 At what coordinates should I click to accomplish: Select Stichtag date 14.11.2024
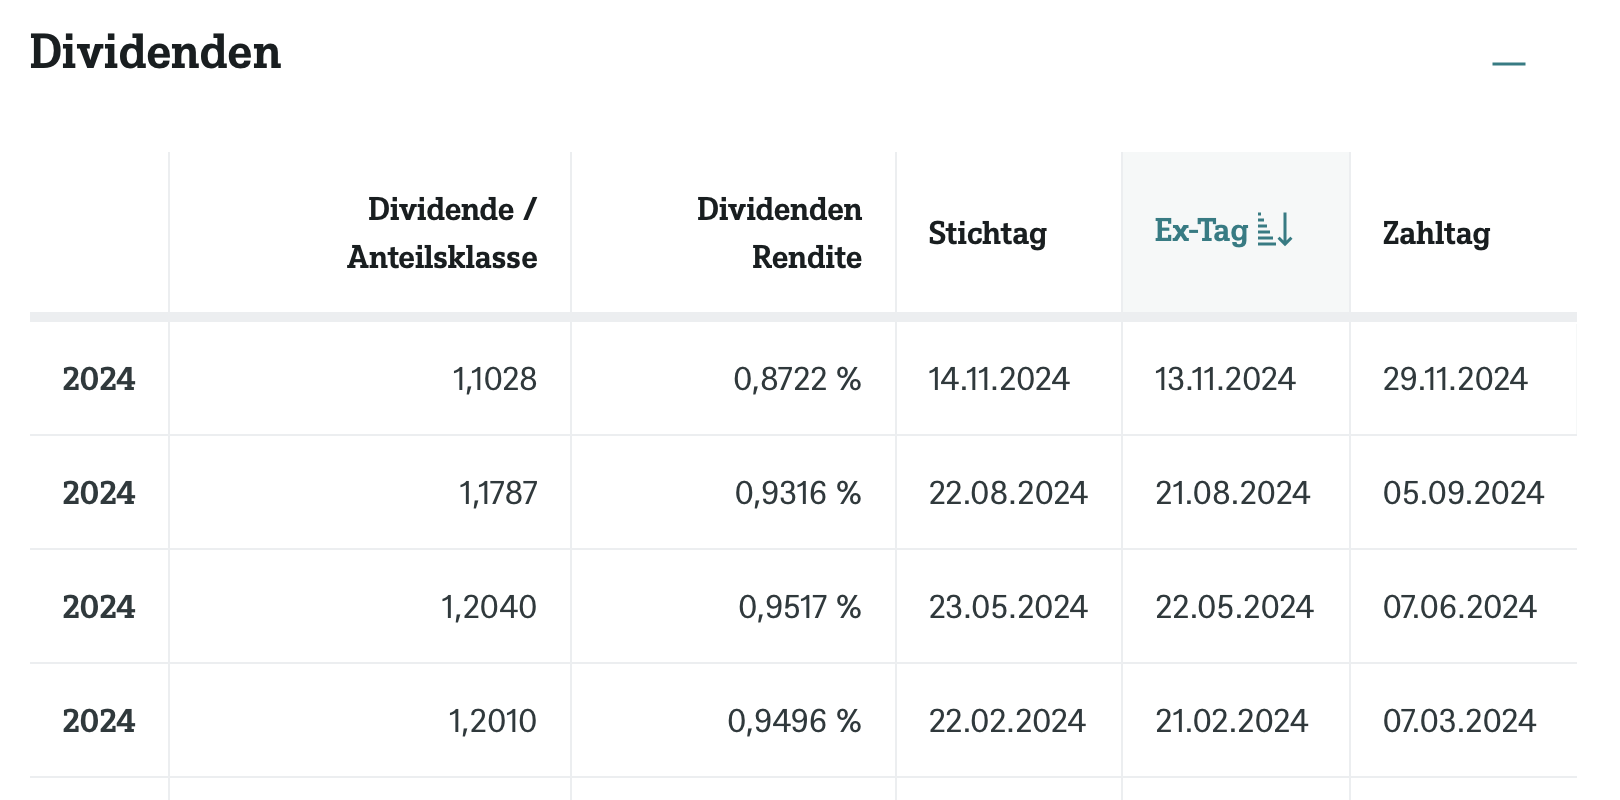click(999, 379)
